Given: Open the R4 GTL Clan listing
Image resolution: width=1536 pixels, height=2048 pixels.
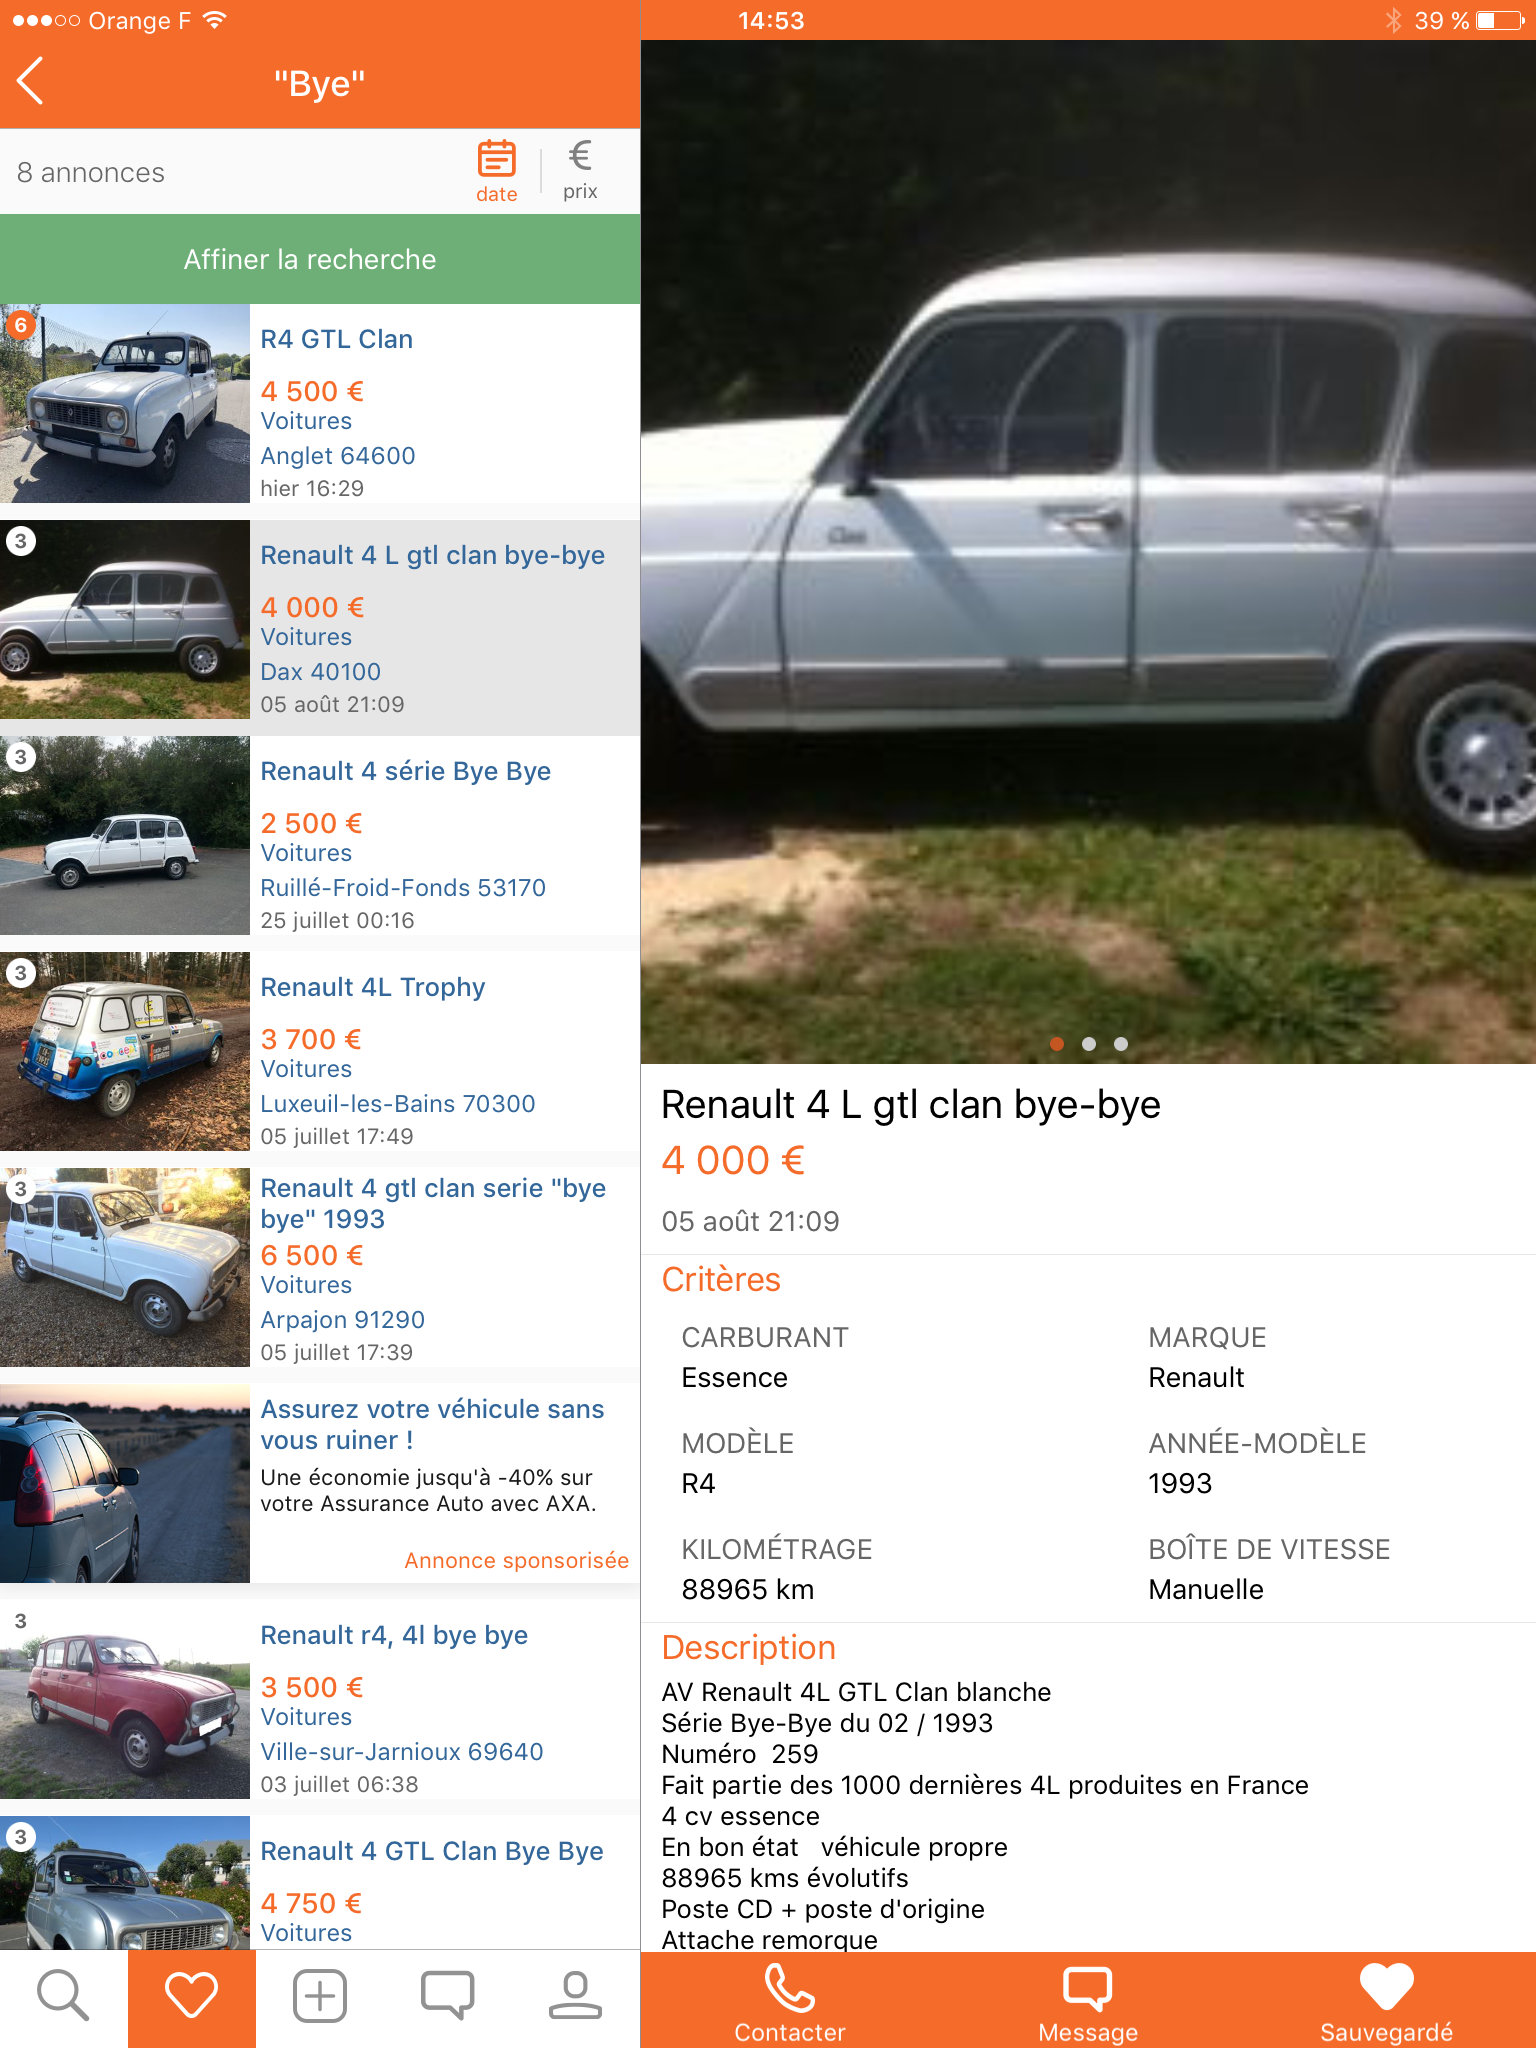Looking at the screenshot, I should pyautogui.click(x=320, y=404).
